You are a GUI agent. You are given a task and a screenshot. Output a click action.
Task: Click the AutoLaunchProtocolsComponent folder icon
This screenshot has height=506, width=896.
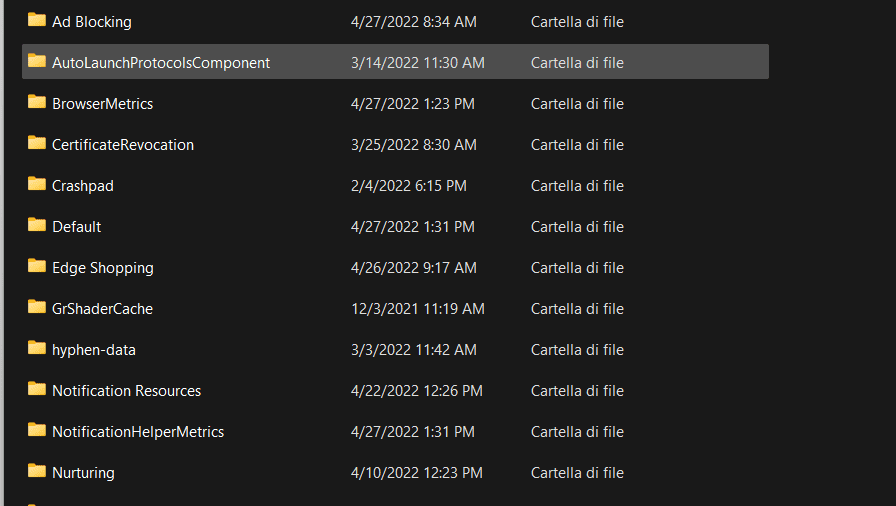tap(37, 61)
